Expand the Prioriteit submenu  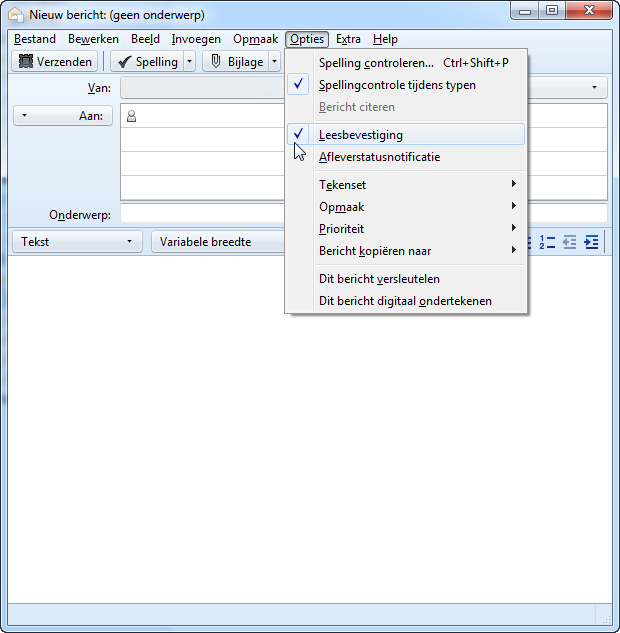pos(406,229)
